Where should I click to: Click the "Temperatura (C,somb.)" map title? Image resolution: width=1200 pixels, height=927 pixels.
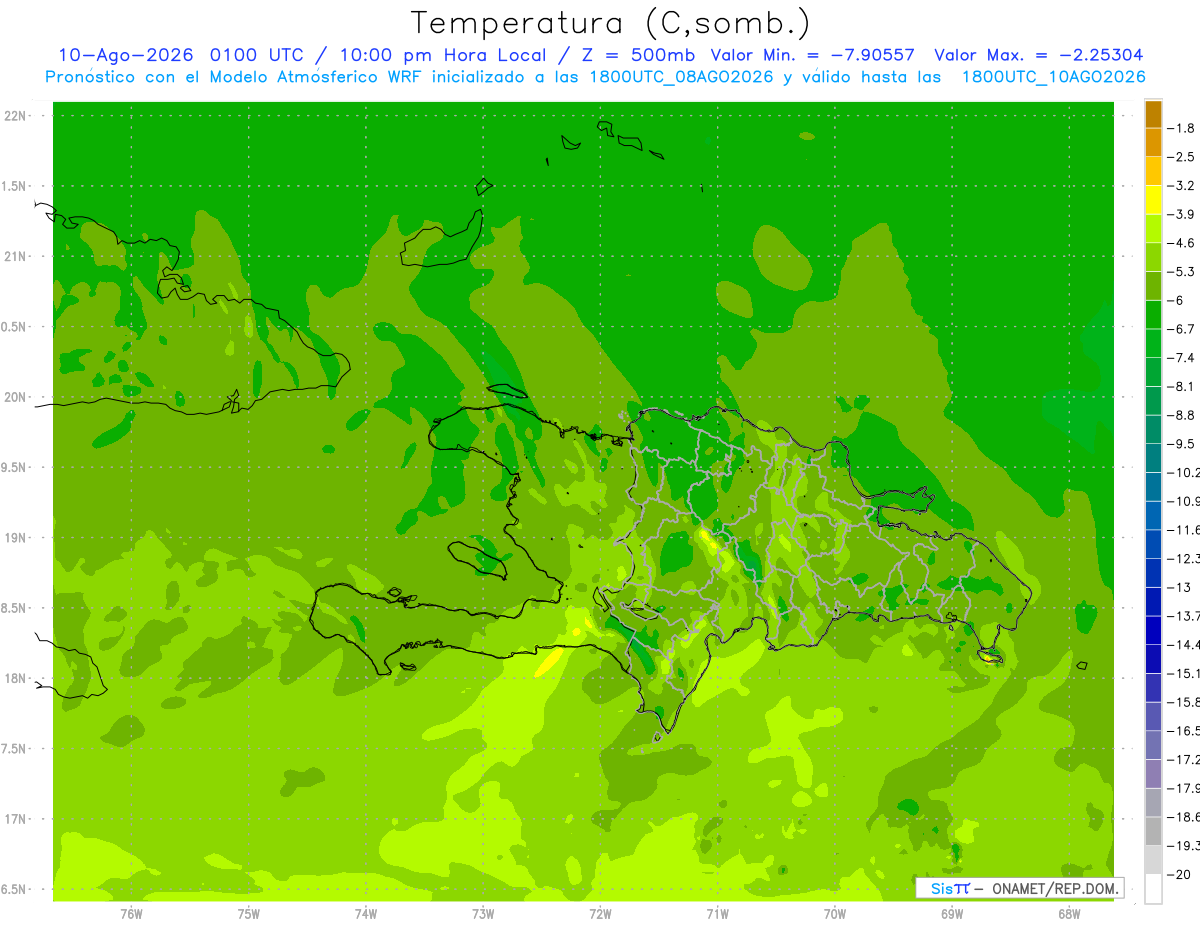tap(611, 23)
